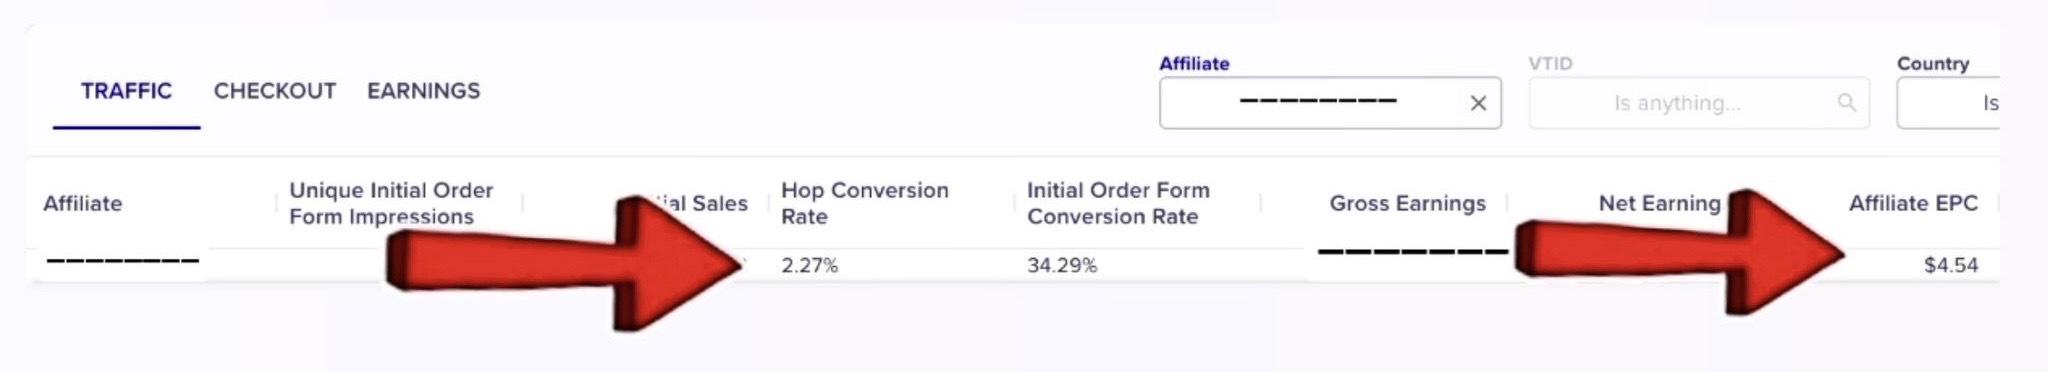This screenshot has height=372, width=2048.
Task: Sort by Unique Initial Order Form Impressions
Action: [x=391, y=203]
